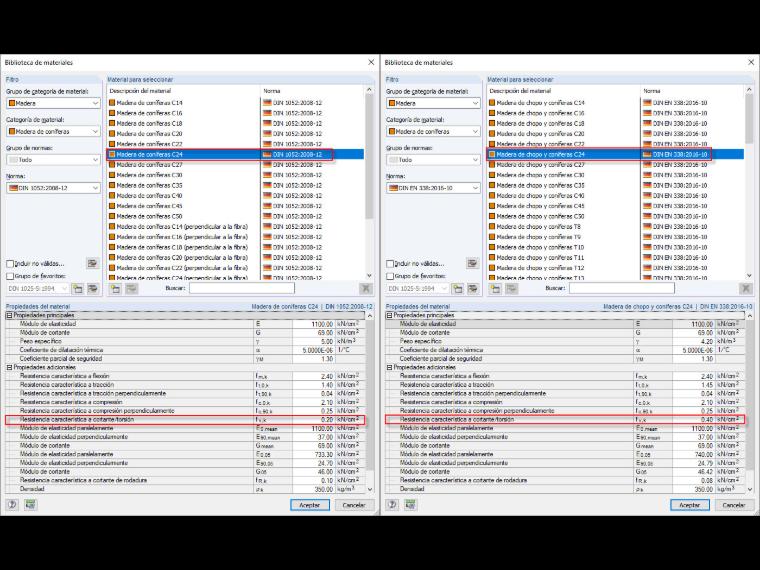This screenshot has height=570, width=760.
Task: Open the 'Todo' norm group dropdown in left dialog
Action: (53, 159)
